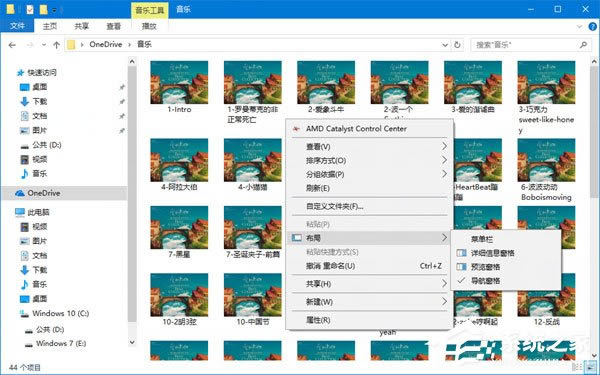Select the 10-中国节 music file

coord(253,300)
